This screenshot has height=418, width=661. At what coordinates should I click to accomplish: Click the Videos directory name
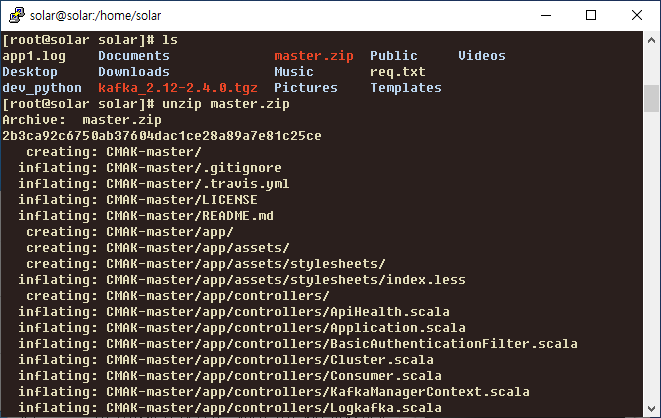tap(482, 56)
